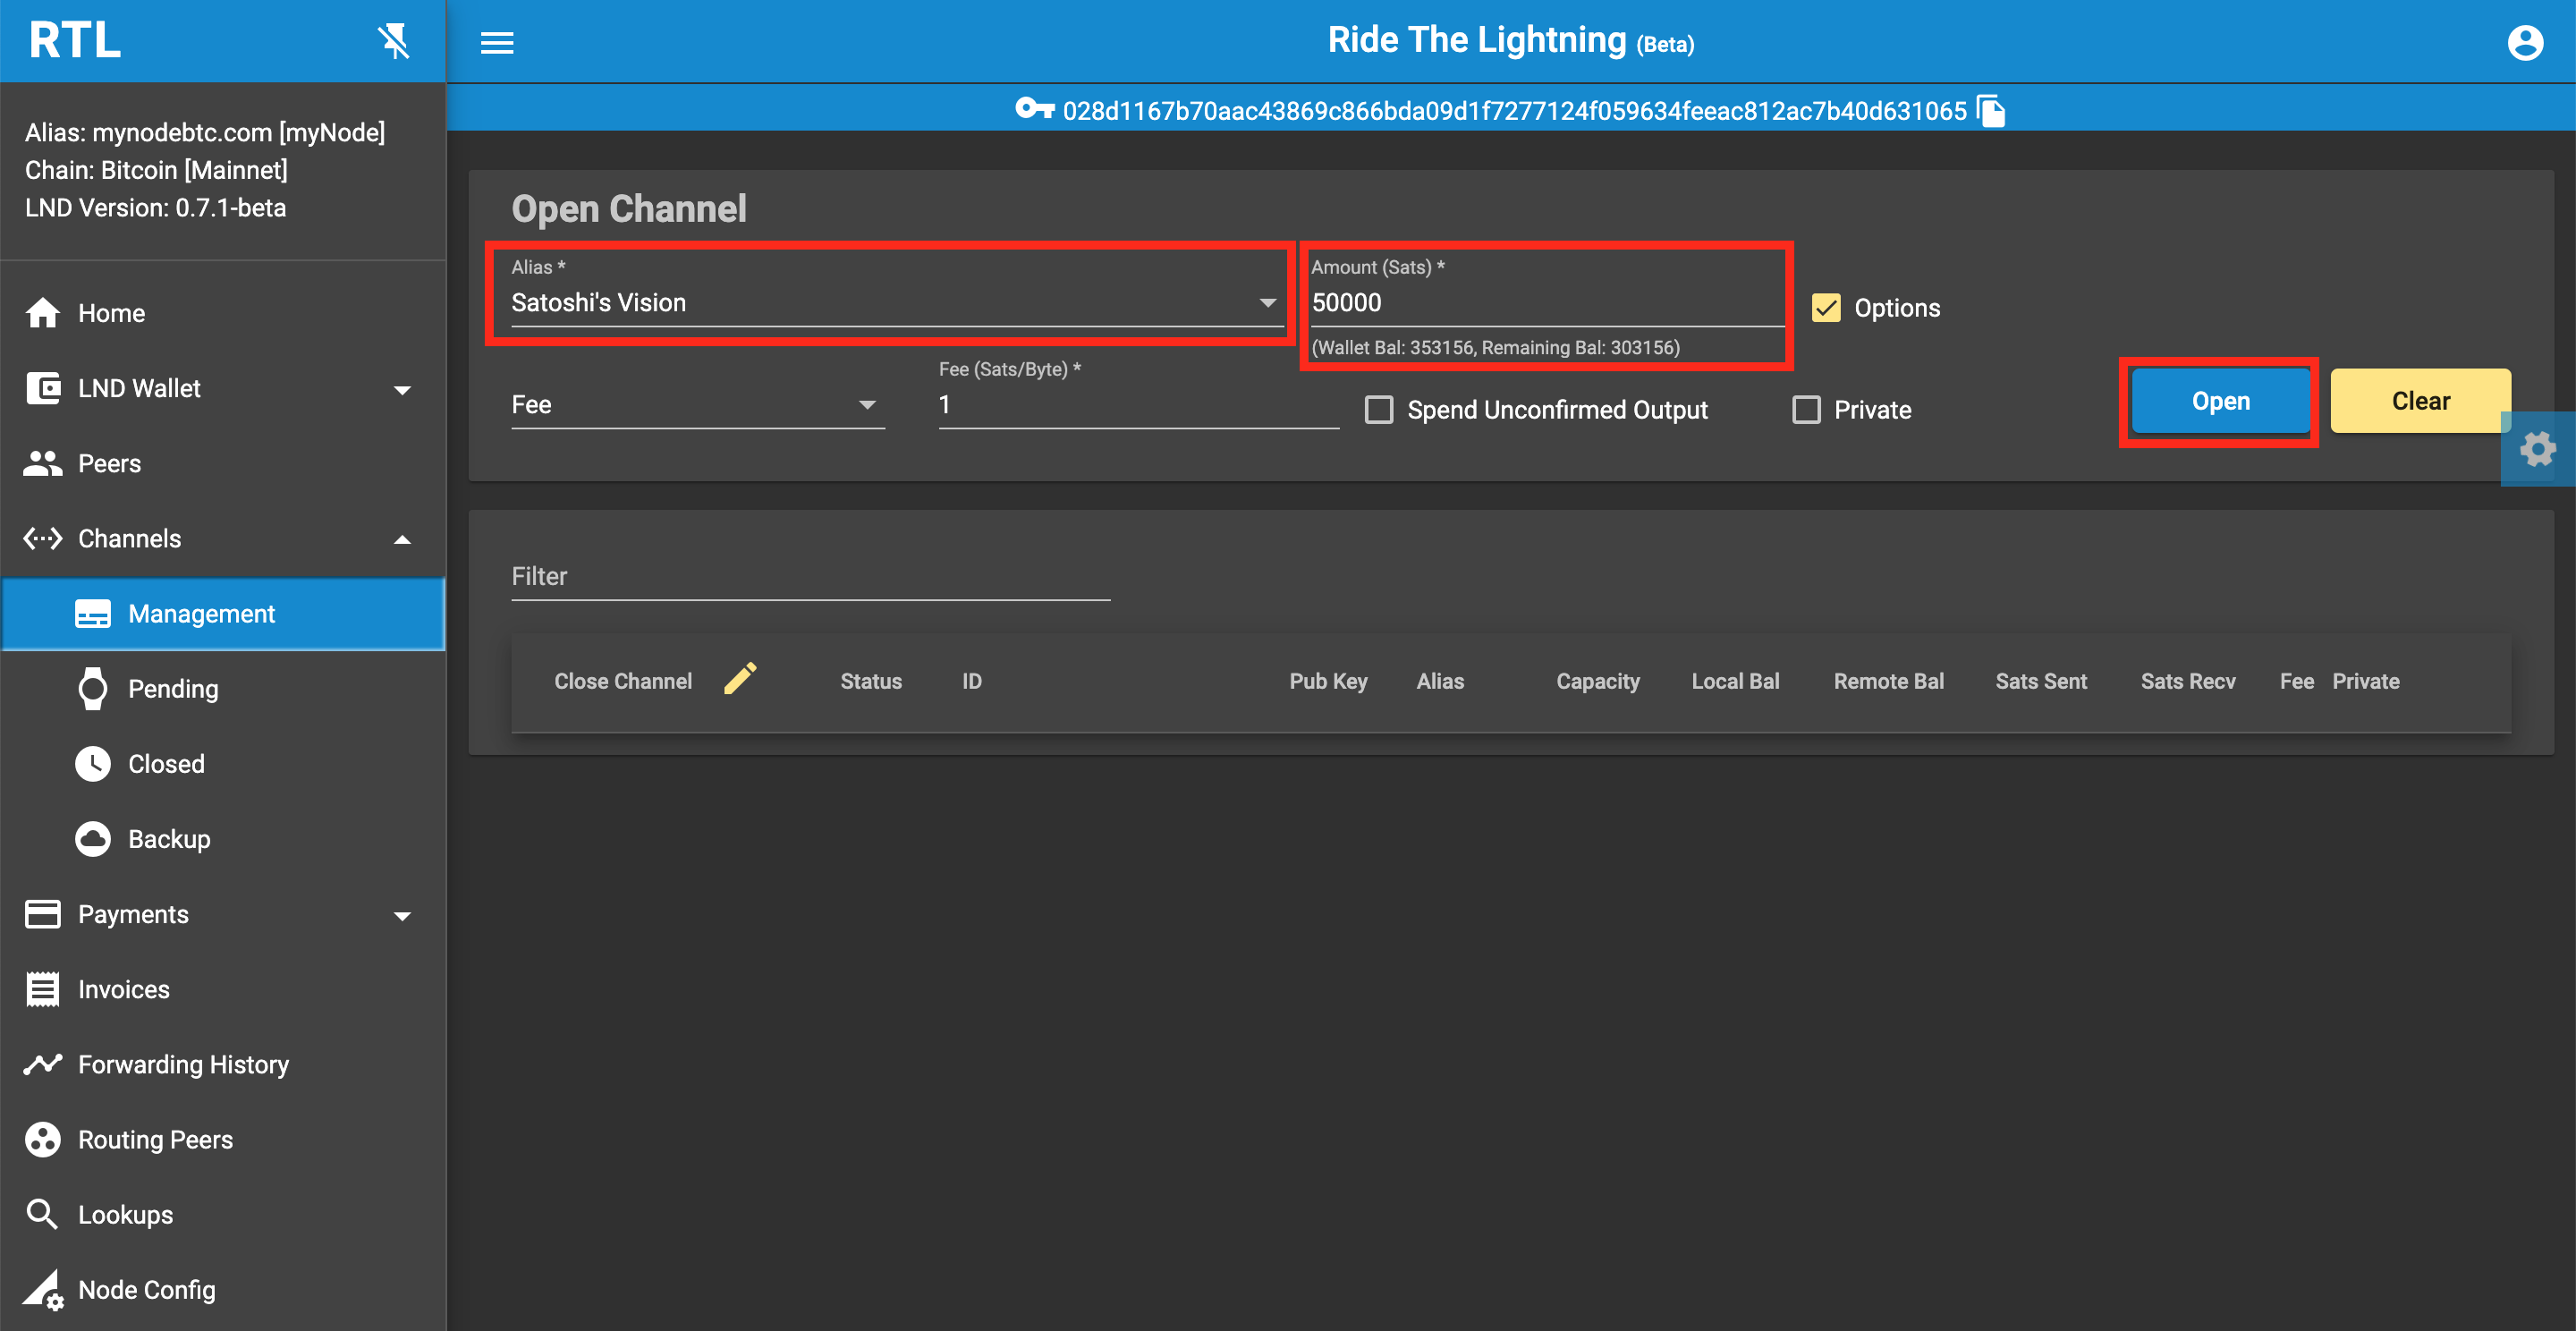This screenshot has width=2576, height=1331.
Task: Expand the Payments submenu arrow
Action: tap(403, 915)
